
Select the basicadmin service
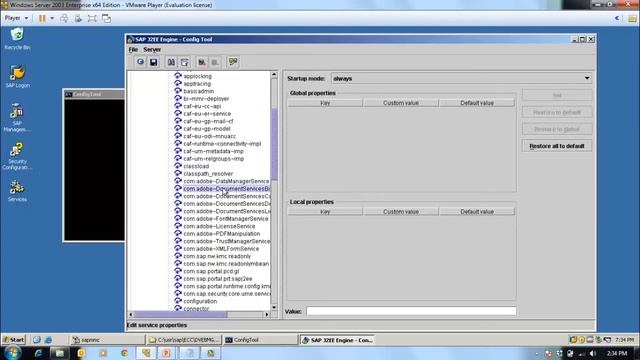198,91
